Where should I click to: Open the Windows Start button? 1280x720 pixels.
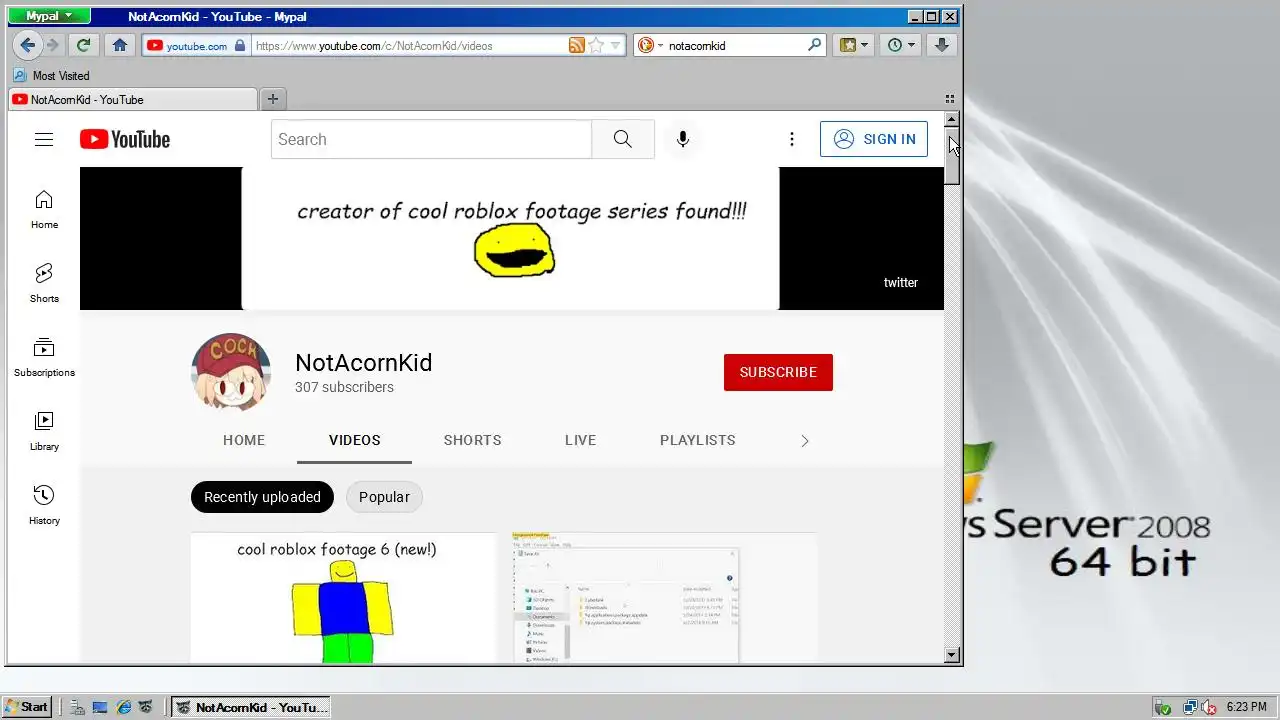coord(26,707)
